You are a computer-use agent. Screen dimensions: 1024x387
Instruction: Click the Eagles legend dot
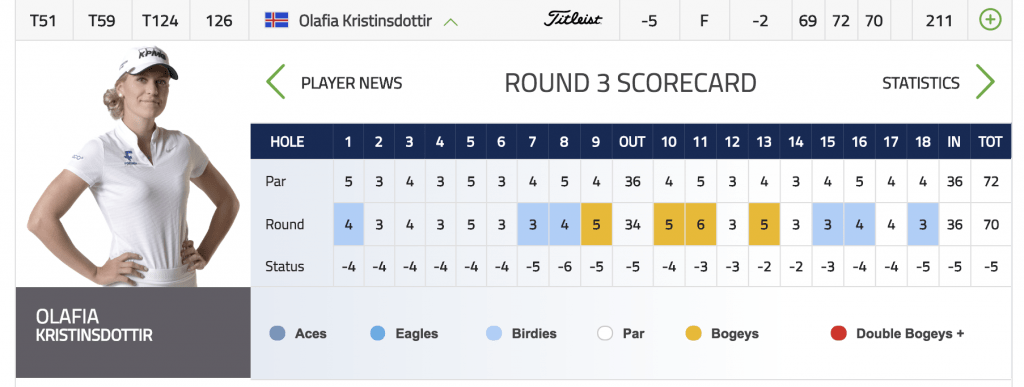[x=377, y=333]
